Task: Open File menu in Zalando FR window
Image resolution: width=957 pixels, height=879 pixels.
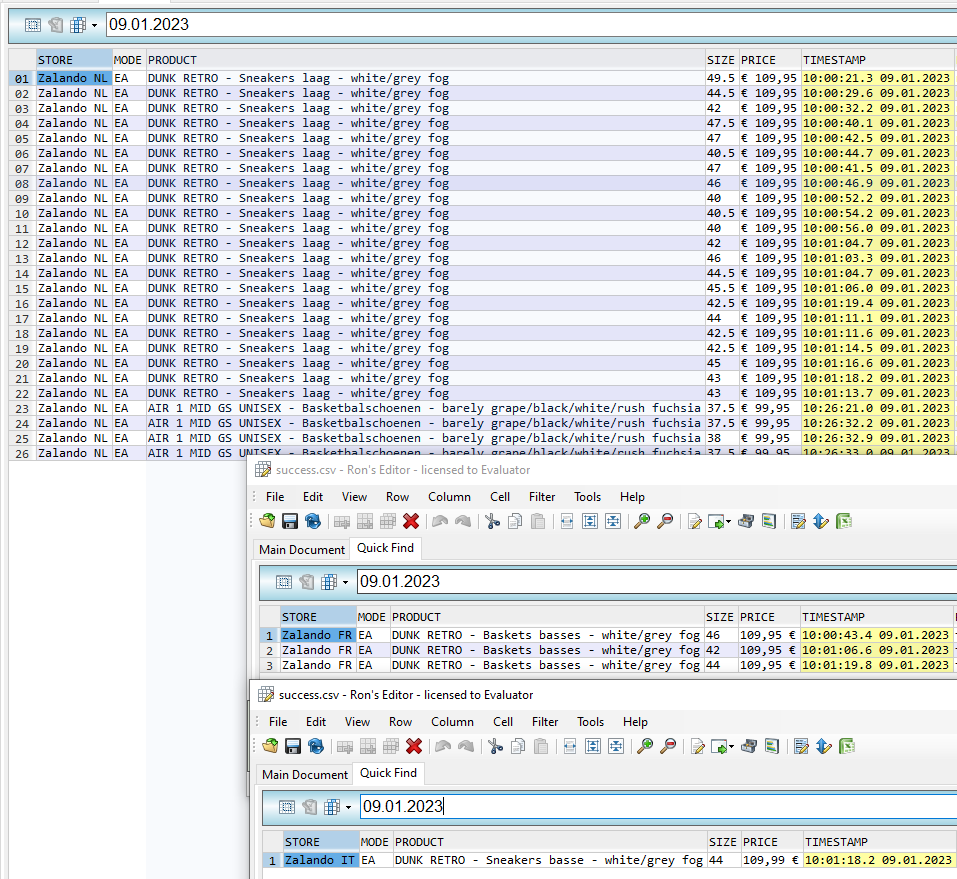Action: [275, 497]
